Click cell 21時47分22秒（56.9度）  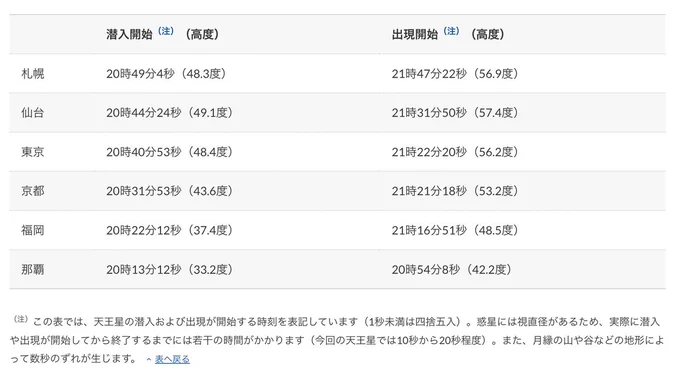point(455,74)
